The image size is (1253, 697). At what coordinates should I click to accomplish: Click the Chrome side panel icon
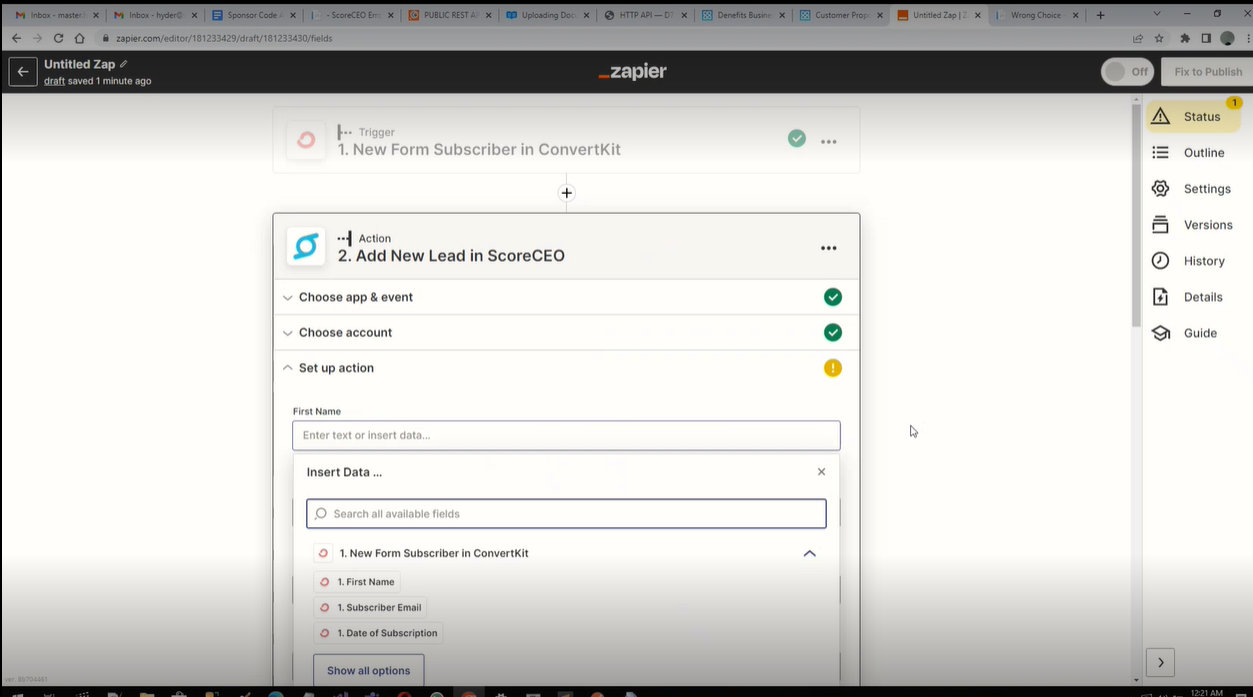pos(1206,38)
